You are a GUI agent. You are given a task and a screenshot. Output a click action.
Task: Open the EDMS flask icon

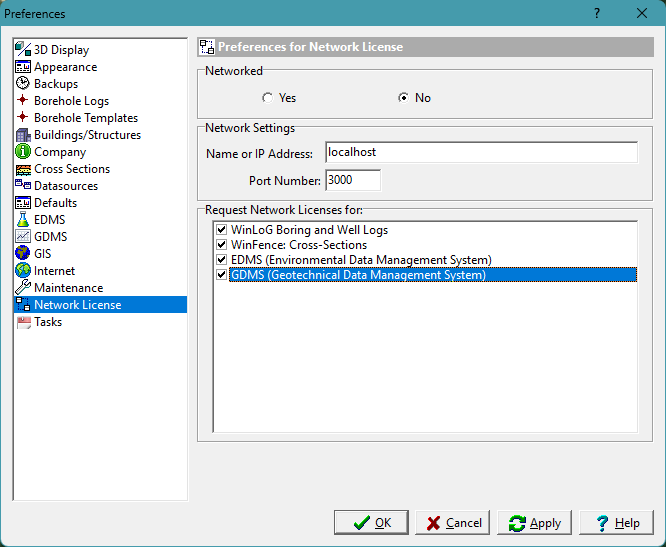pos(23,220)
